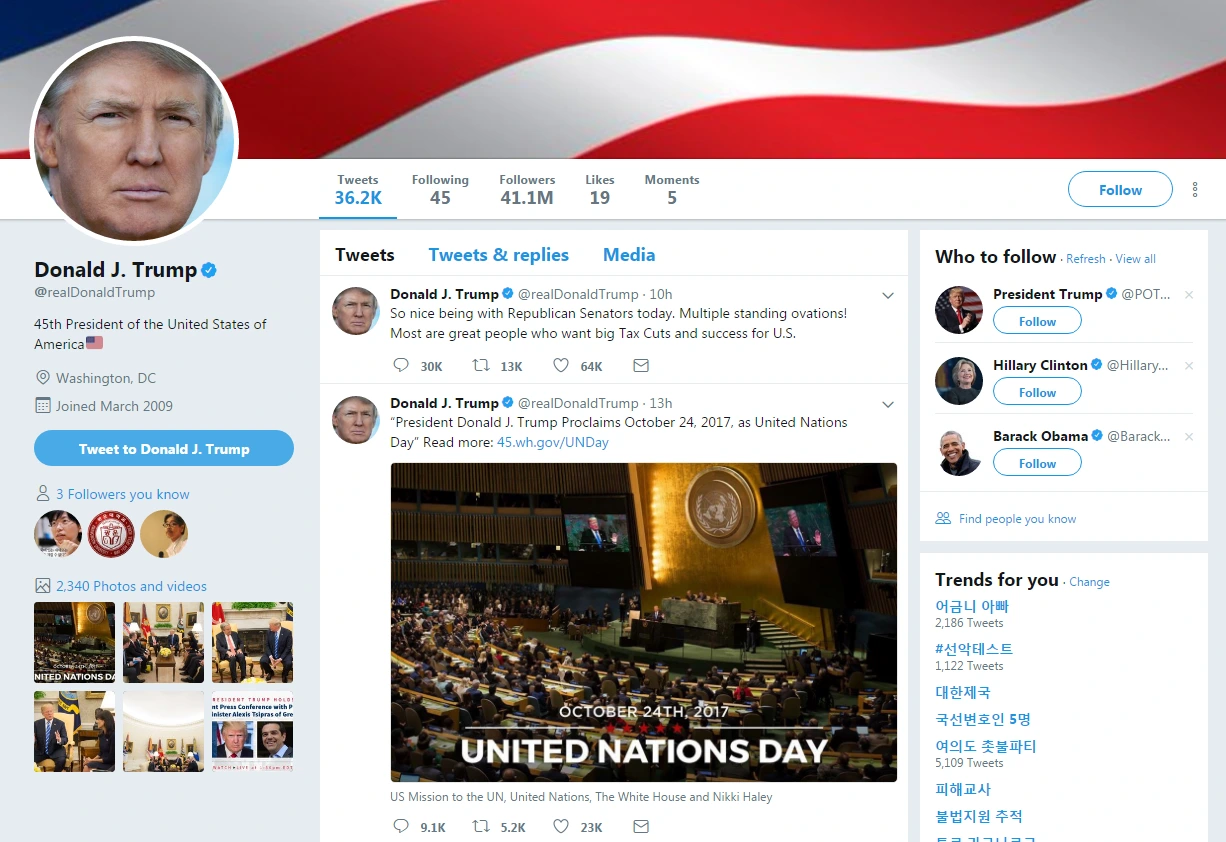Reply to the Republican Senators tweet
The image size is (1226, 842).
pyautogui.click(x=401, y=366)
